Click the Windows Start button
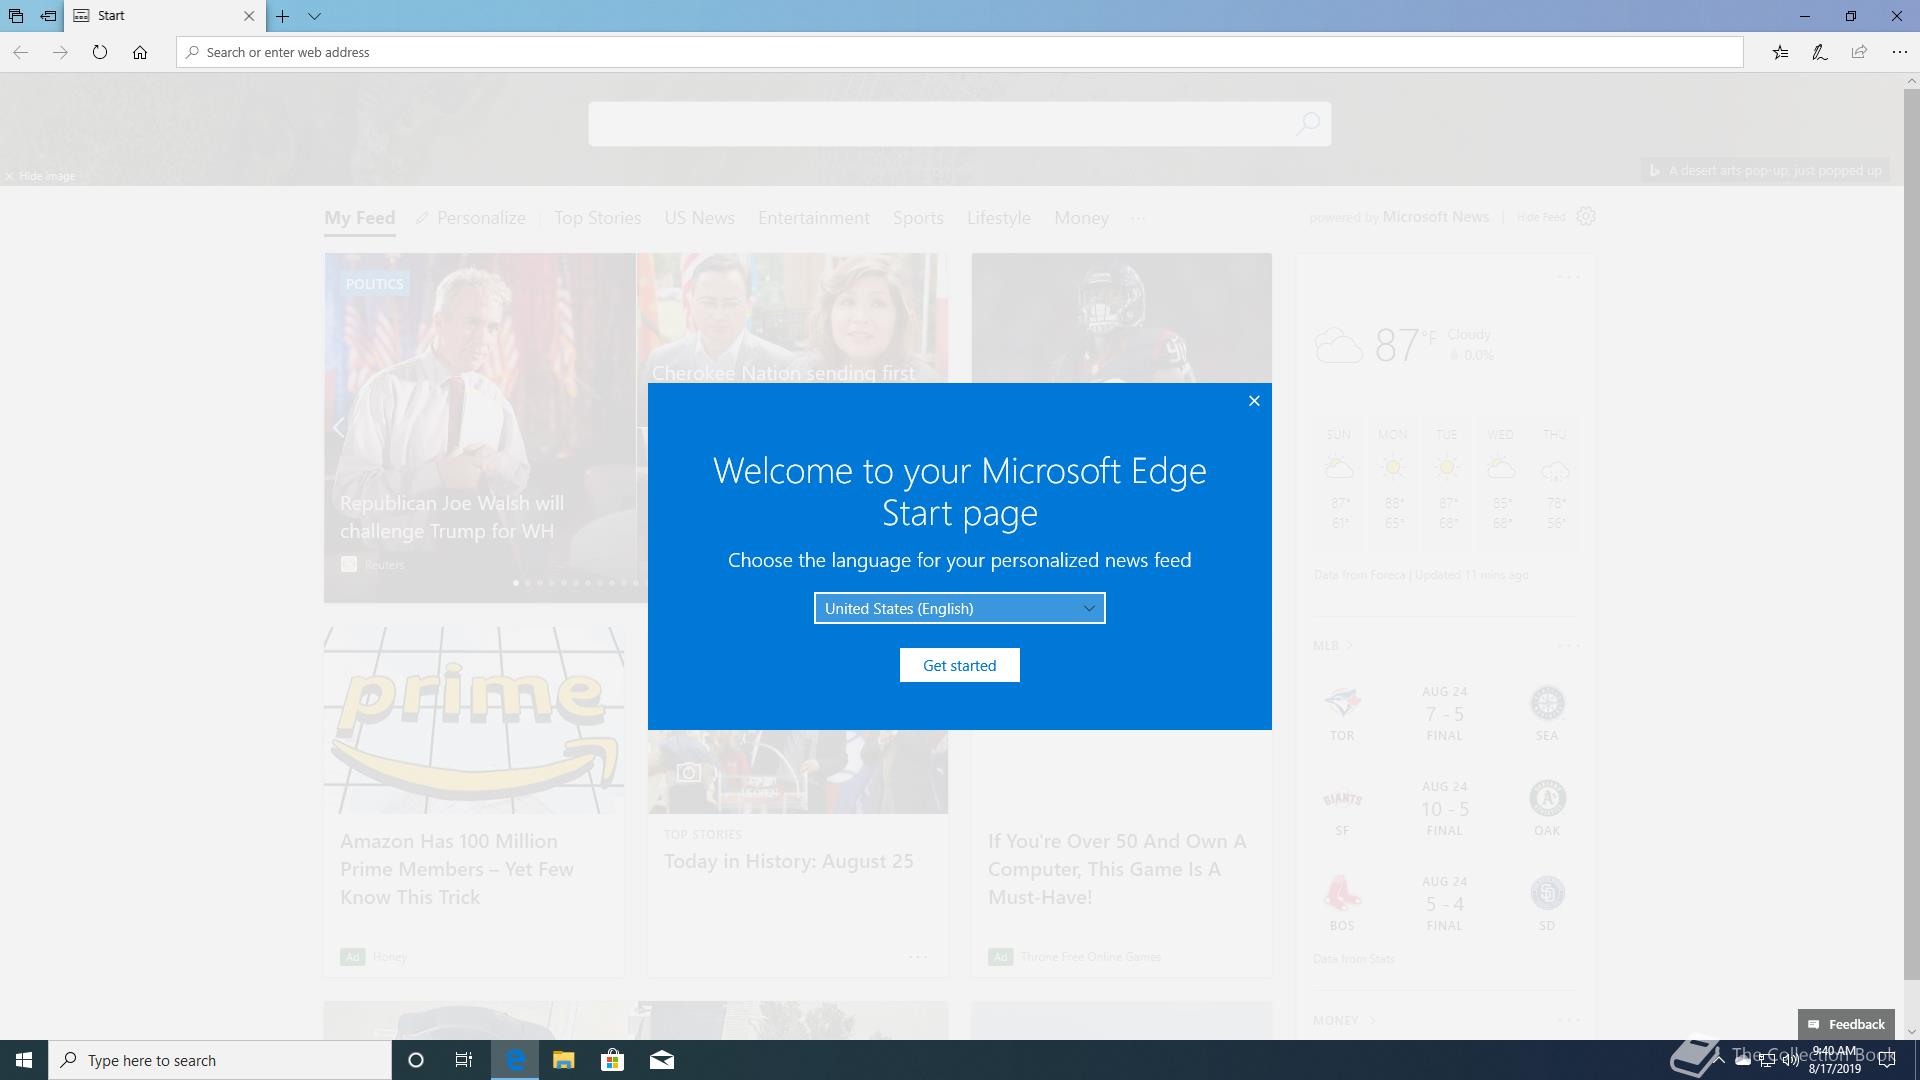This screenshot has height=1080, width=1920. [24, 1060]
